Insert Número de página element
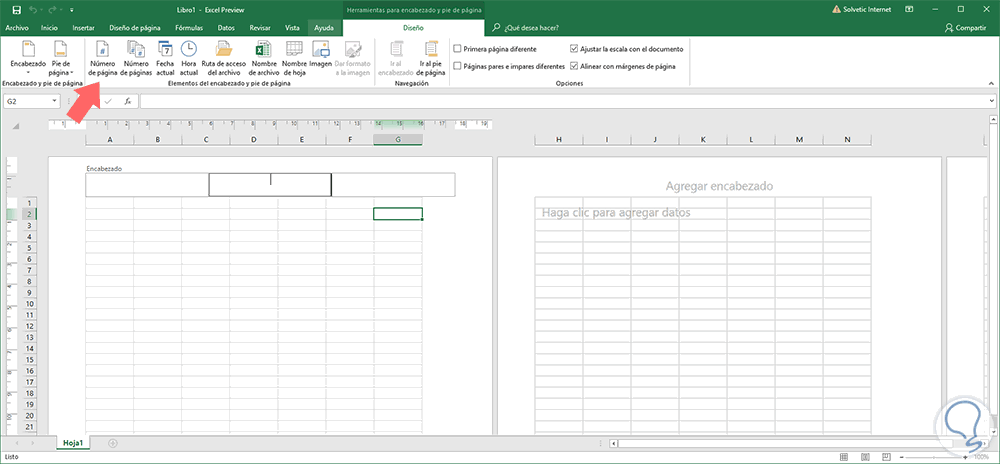The height and width of the screenshot is (464, 1000). 103,59
